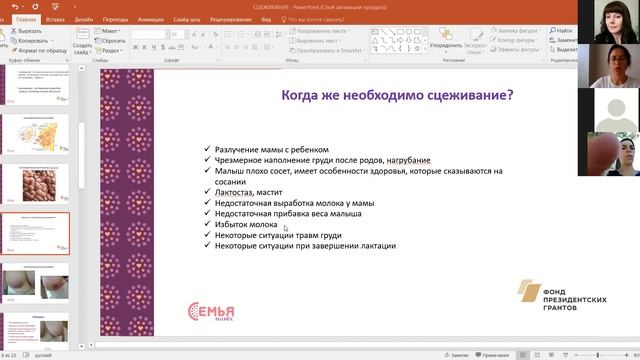The width and height of the screenshot is (640, 360).
Task: Click the 'Что вы хотите сделать?' search box
Action: [x=313, y=19]
